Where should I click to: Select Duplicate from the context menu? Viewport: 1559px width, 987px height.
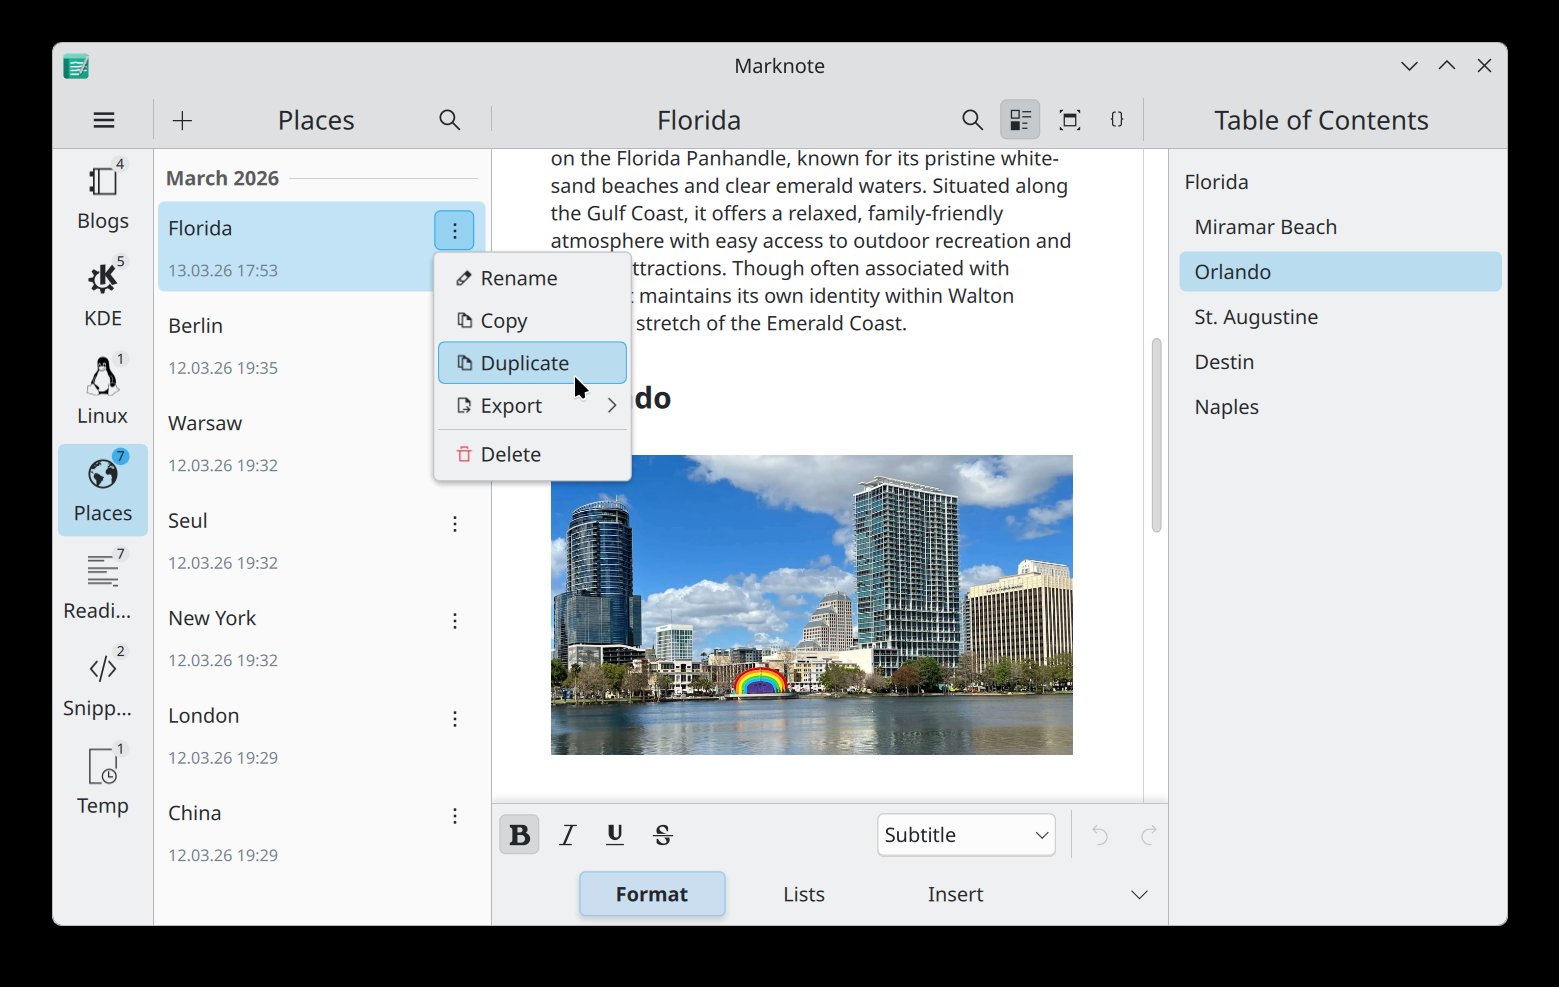[x=532, y=362]
